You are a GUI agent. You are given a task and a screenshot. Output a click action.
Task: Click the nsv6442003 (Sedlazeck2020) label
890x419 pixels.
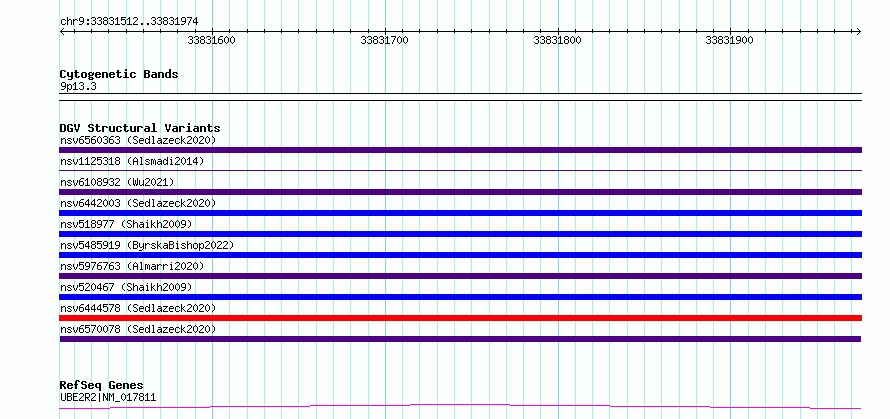pyautogui.click(x=138, y=203)
